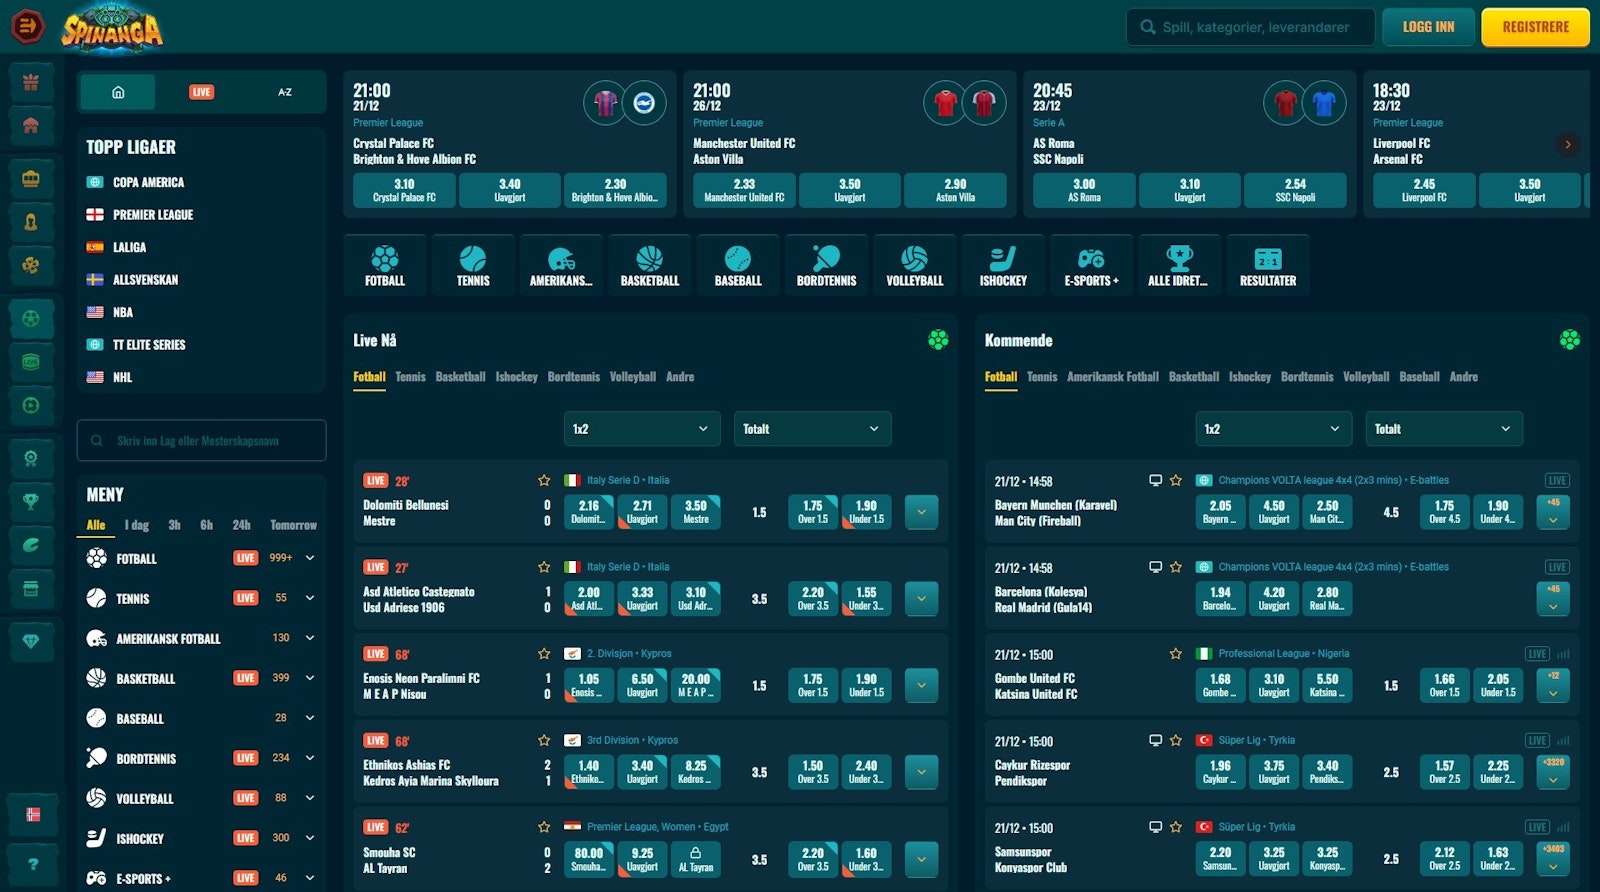Click the green football icon beside Live Nå
This screenshot has height=892, width=1600.
pyautogui.click(x=938, y=340)
